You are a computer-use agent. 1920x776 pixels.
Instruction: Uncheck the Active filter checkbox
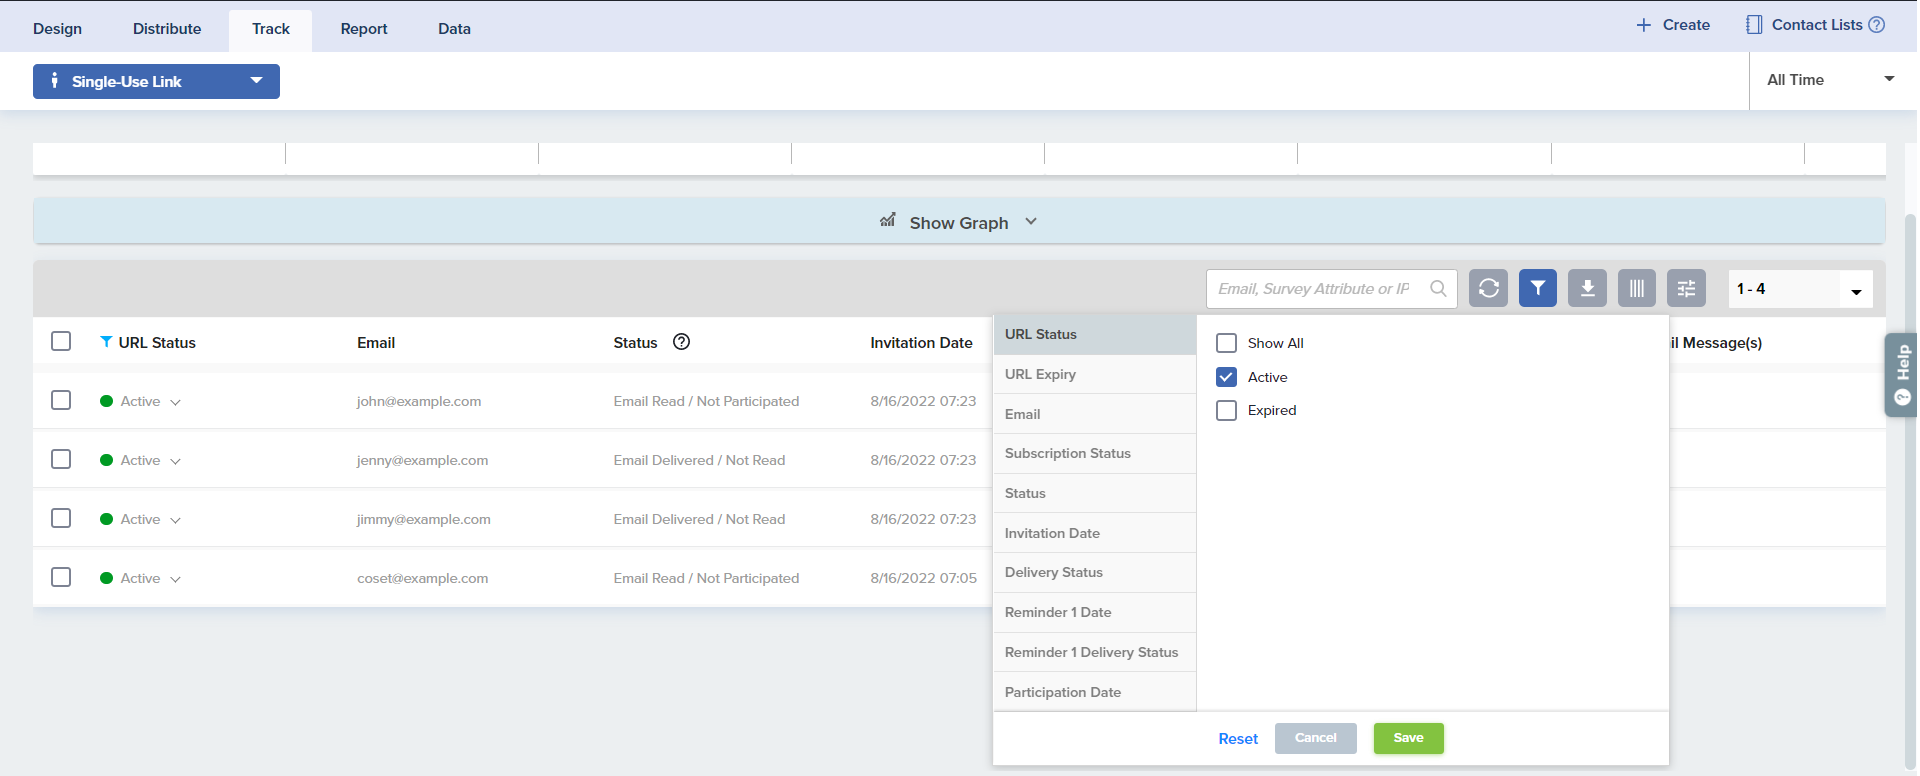[x=1226, y=377]
